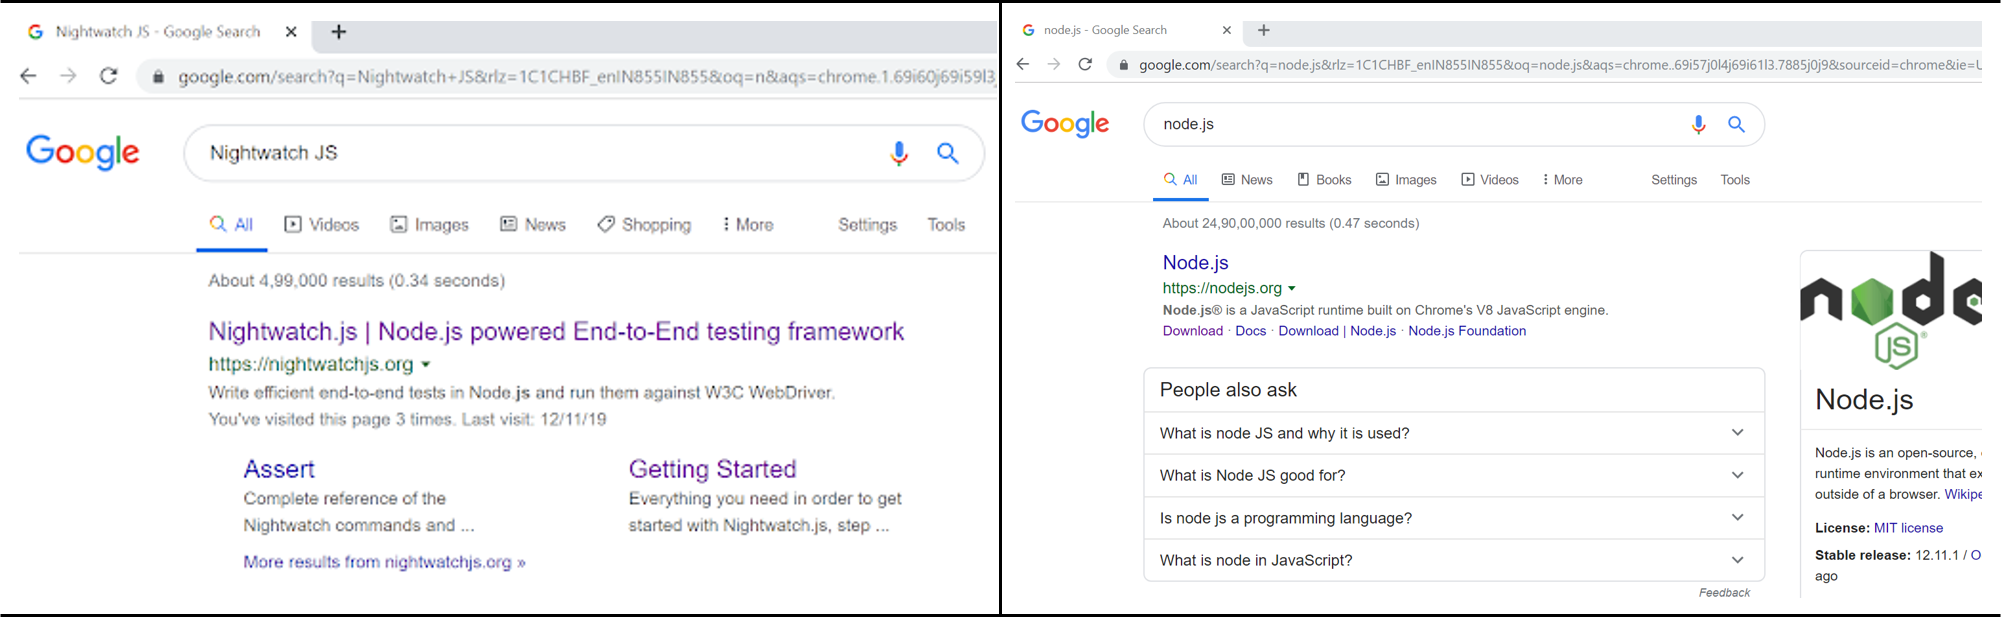Click voice search microphone in node.js search

[x=1698, y=124]
